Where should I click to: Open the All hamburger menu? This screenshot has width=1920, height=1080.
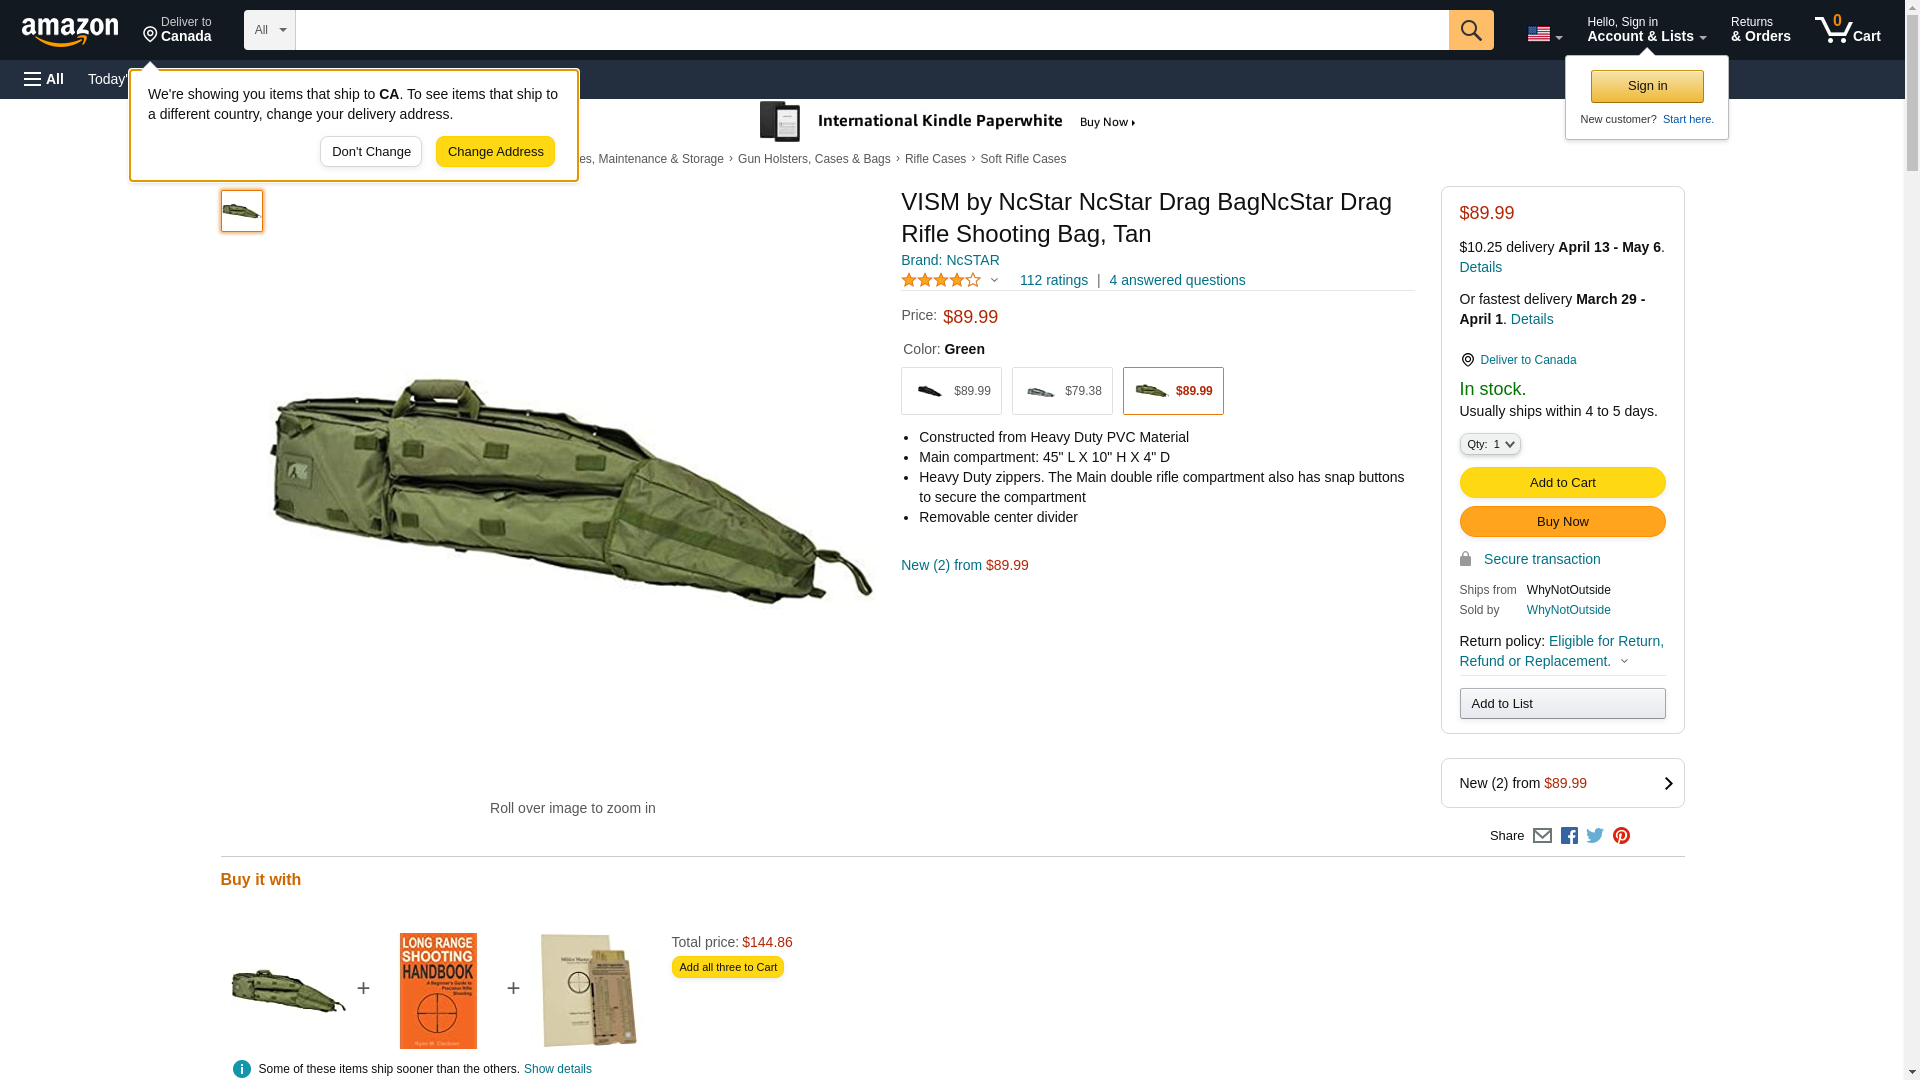click(44, 79)
